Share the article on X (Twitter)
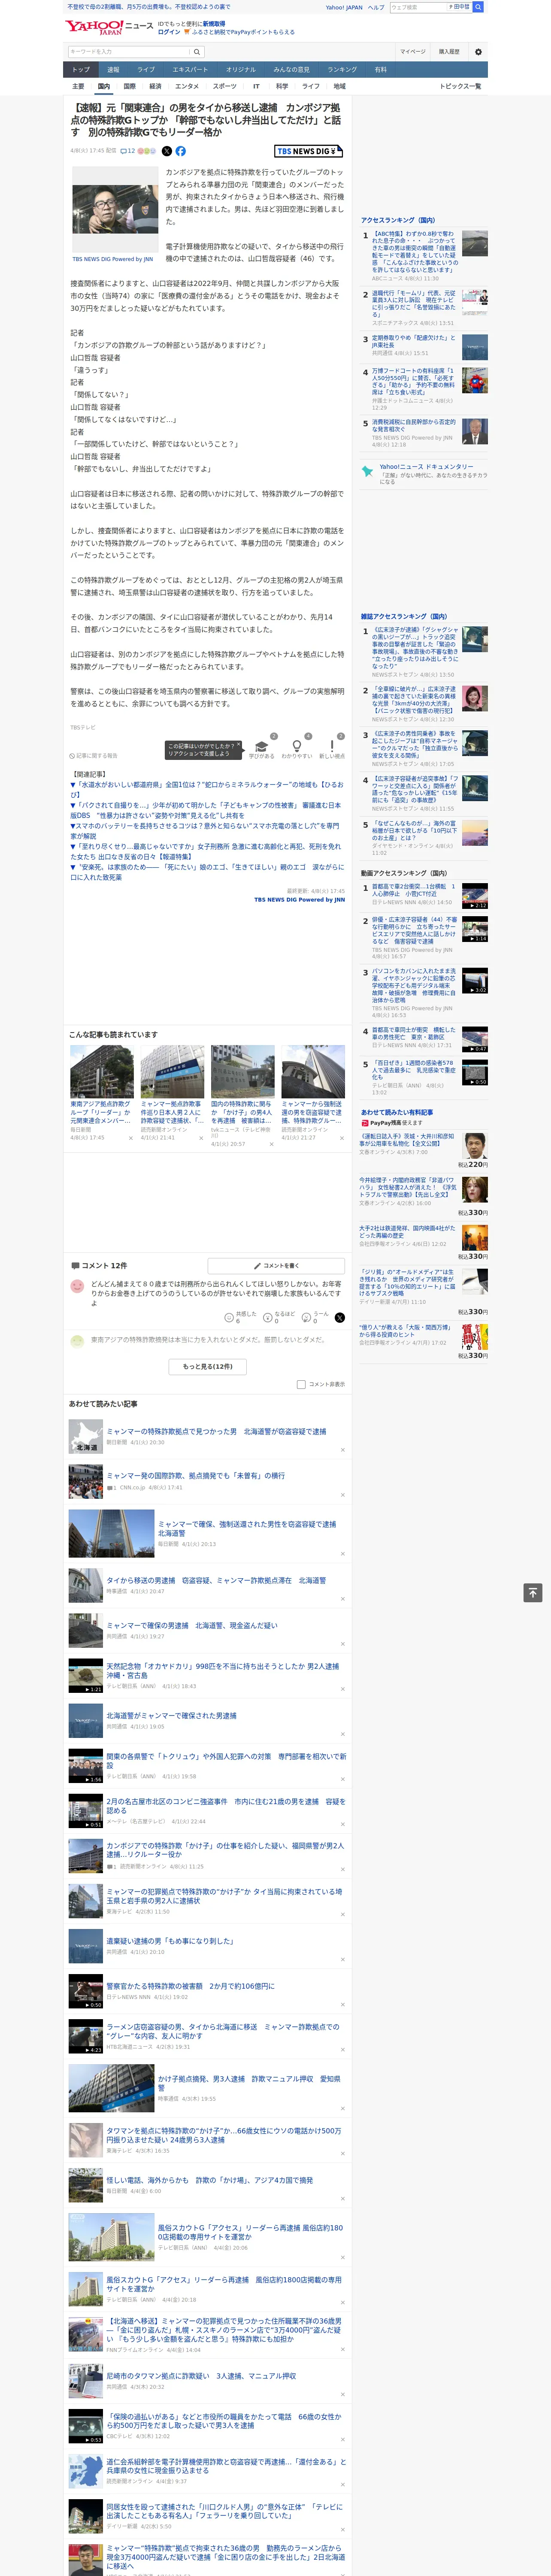The width and height of the screenshot is (551, 2576). point(166,151)
